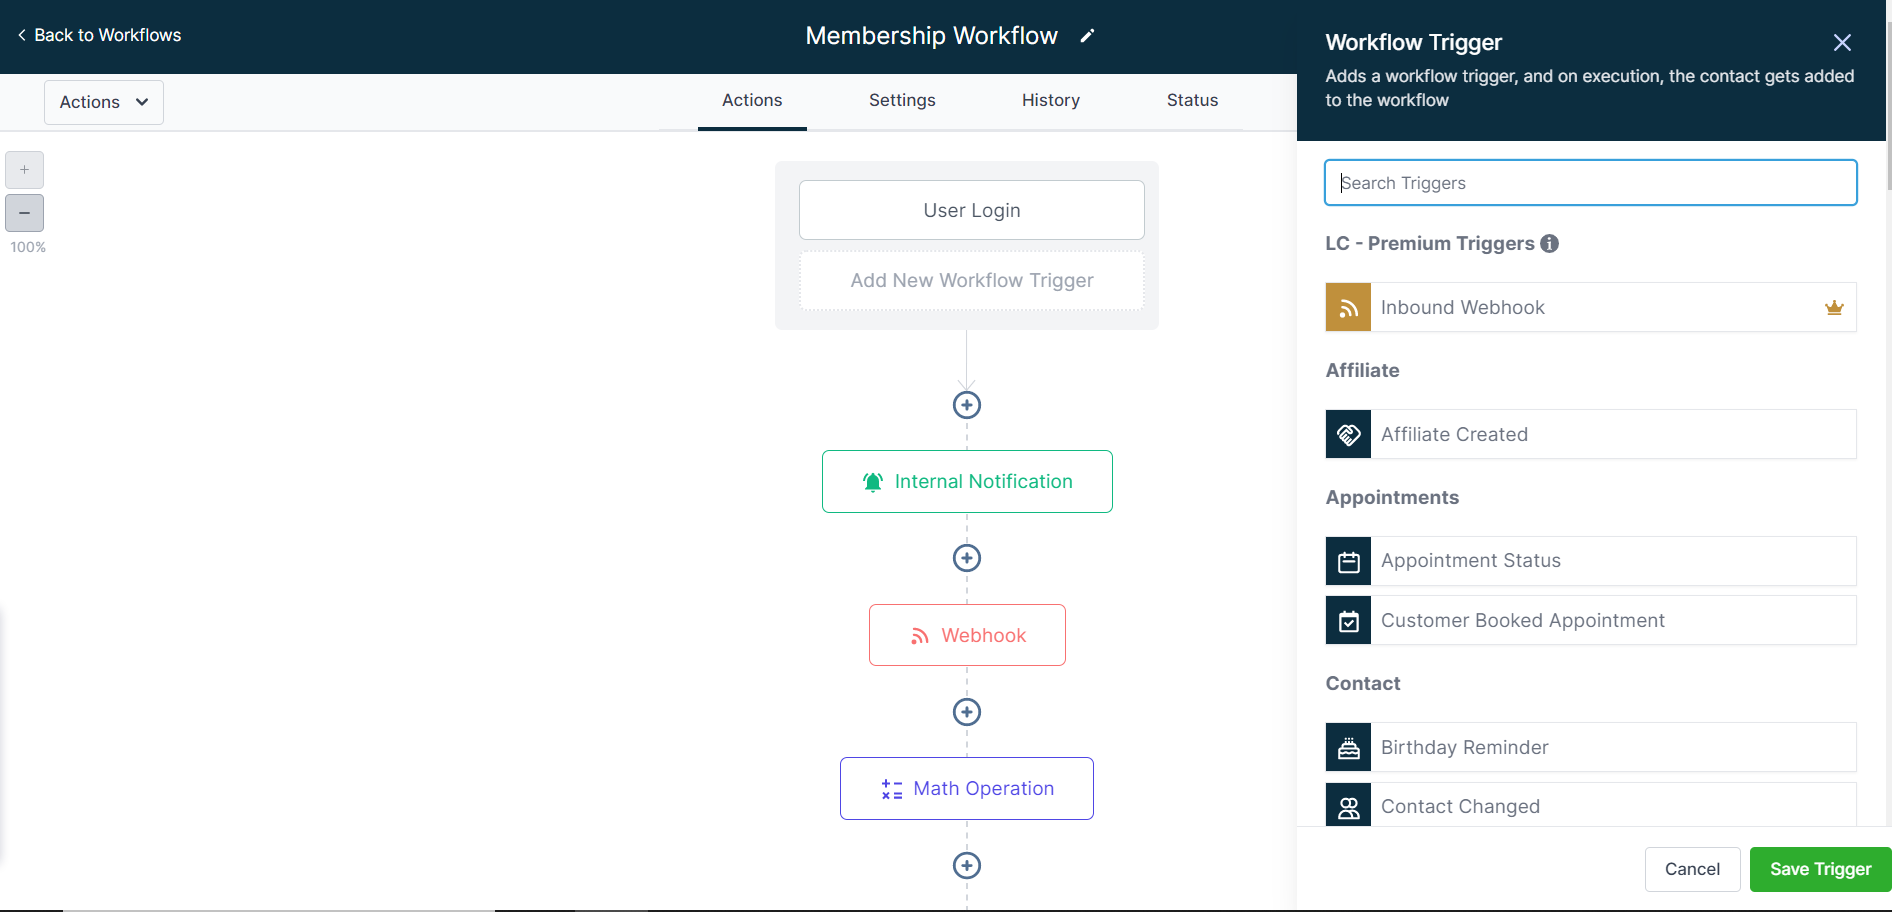This screenshot has height=912, width=1892.
Task: Click the Birthday Reminder cake icon
Action: coord(1348,747)
